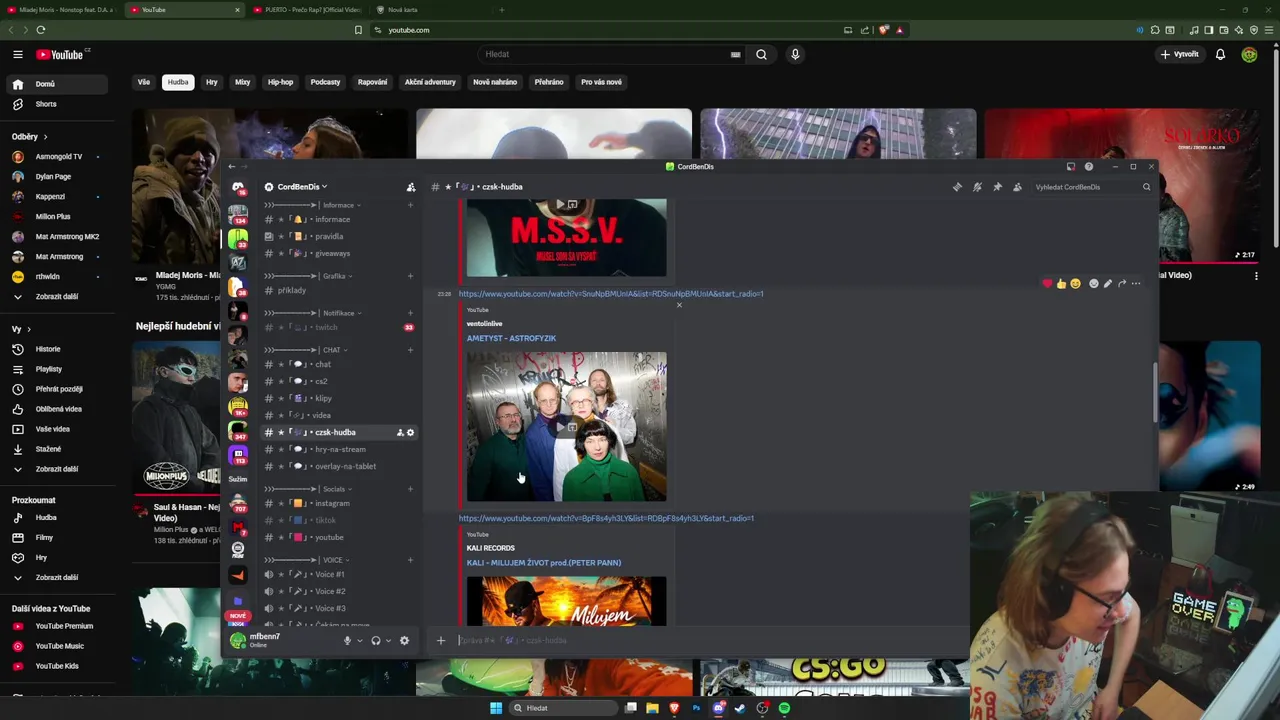The height and width of the screenshot is (720, 1280).
Task: Select the Podcasty filter chip
Action: tap(325, 82)
